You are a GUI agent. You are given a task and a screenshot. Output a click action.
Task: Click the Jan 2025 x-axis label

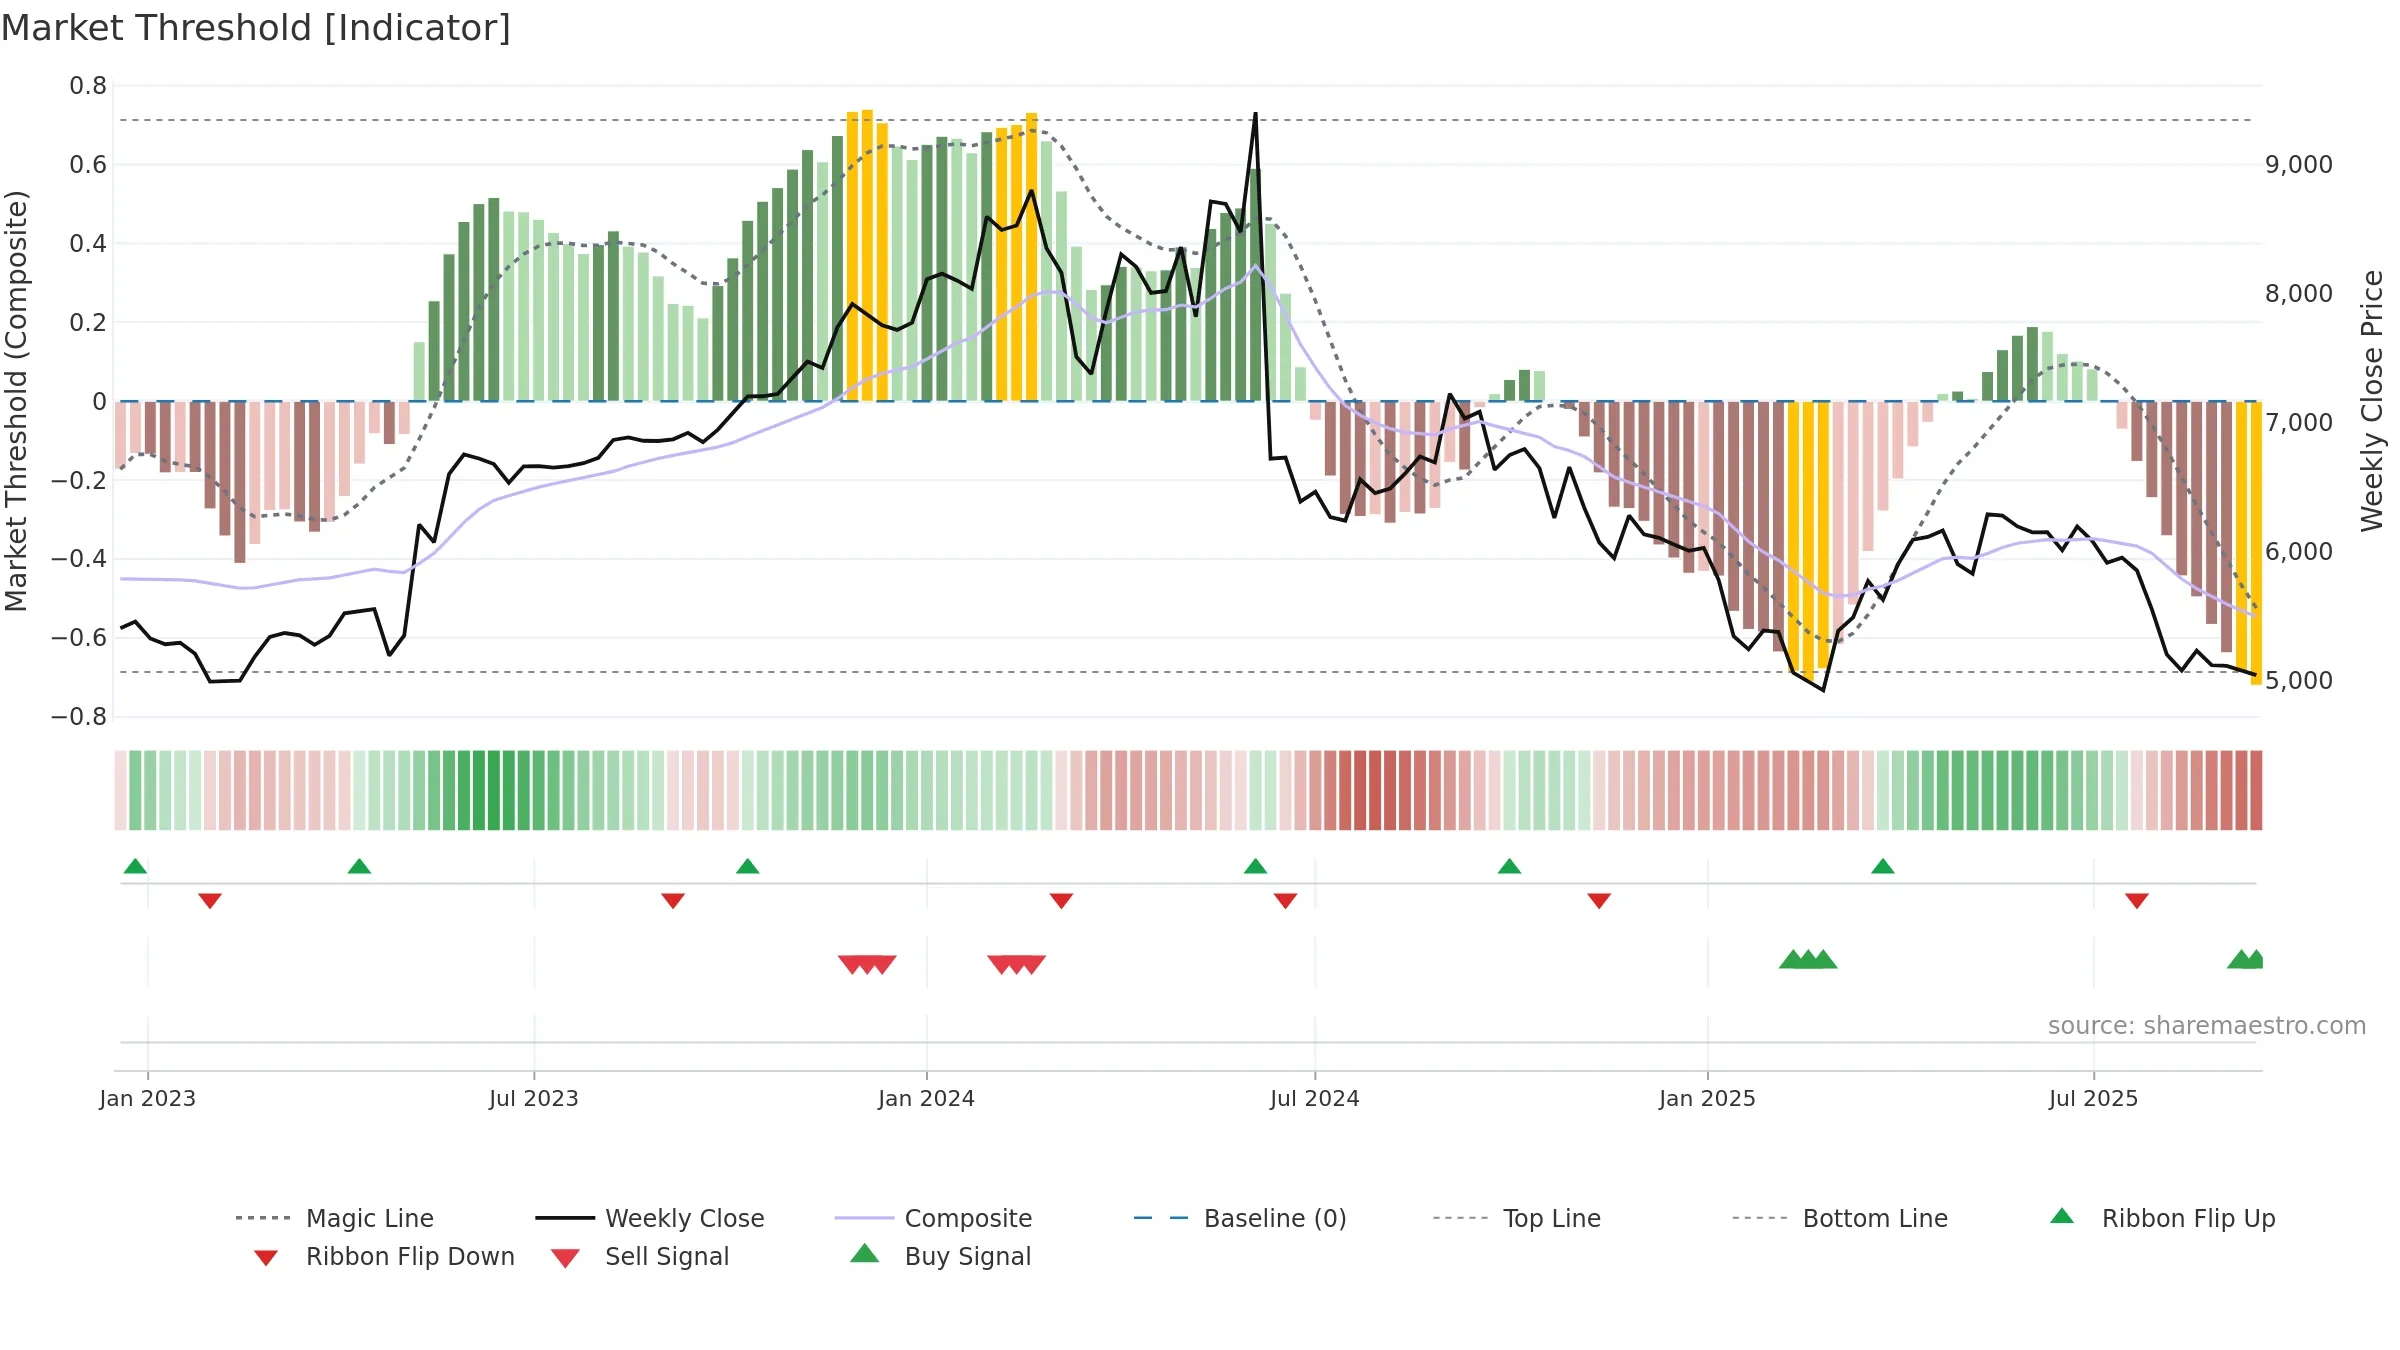(1708, 1098)
